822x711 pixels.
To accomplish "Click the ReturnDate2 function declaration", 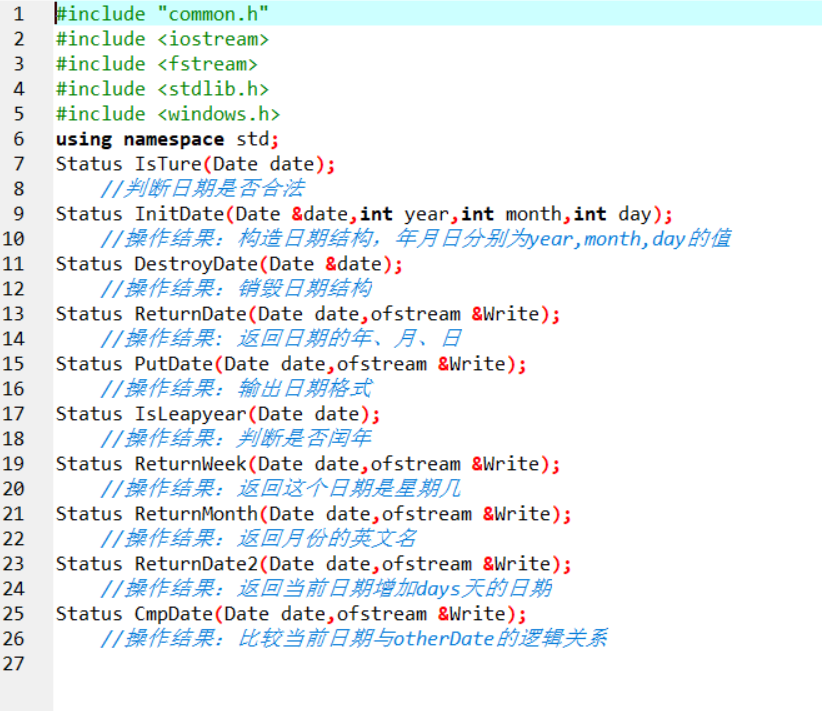I will (313, 564).
